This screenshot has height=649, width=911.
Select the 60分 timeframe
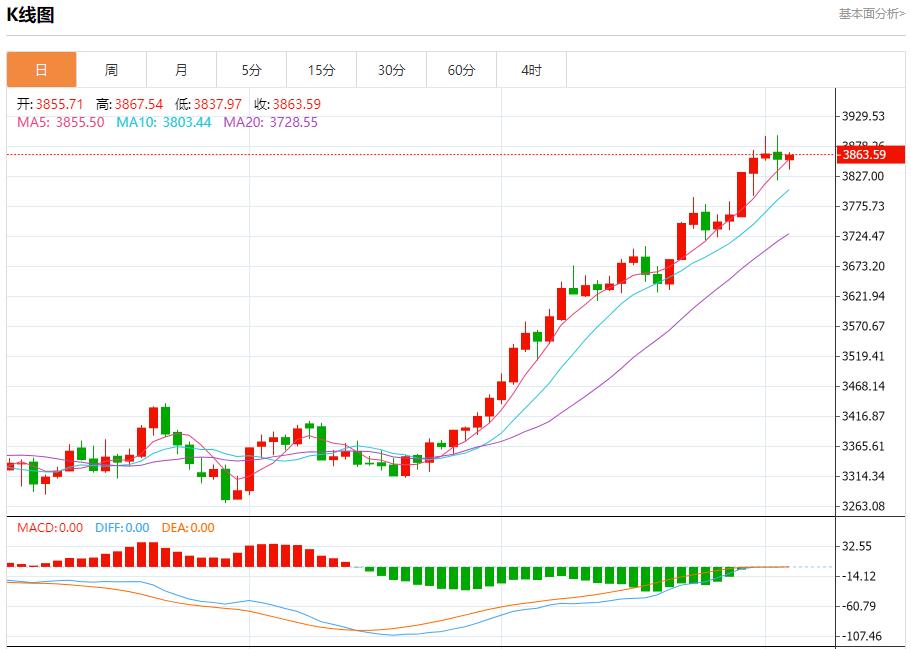point(461,70)
